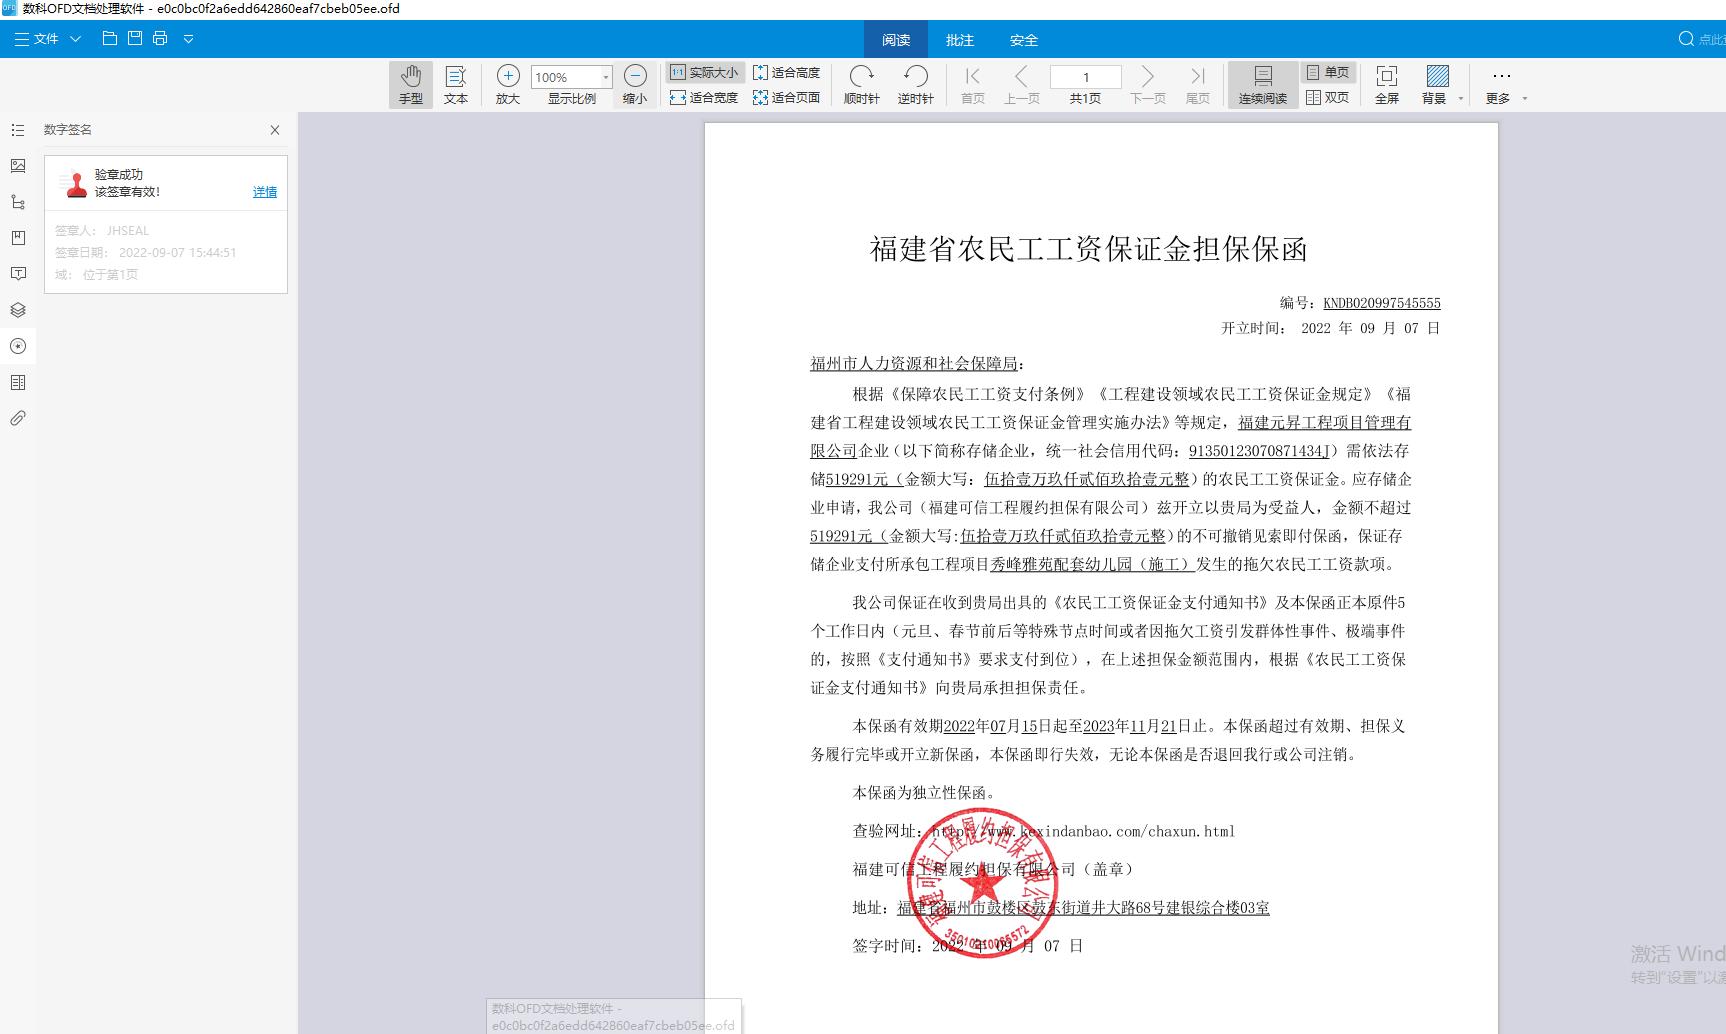Enter fullscreen mode (全屏)

1387,84
